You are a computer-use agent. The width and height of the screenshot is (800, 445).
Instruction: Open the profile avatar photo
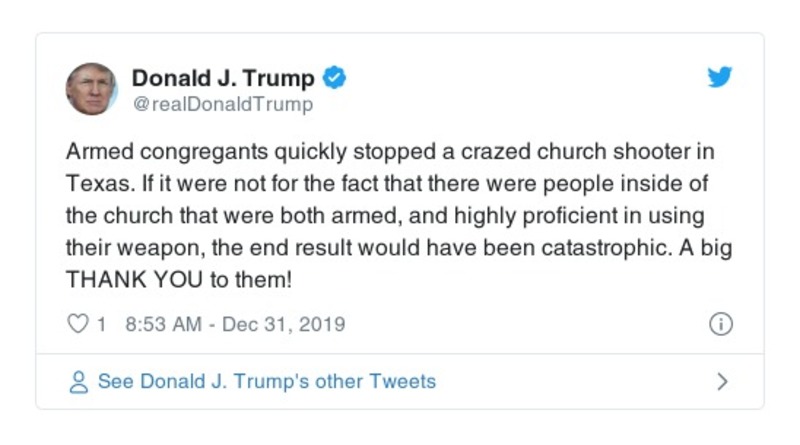92,89
